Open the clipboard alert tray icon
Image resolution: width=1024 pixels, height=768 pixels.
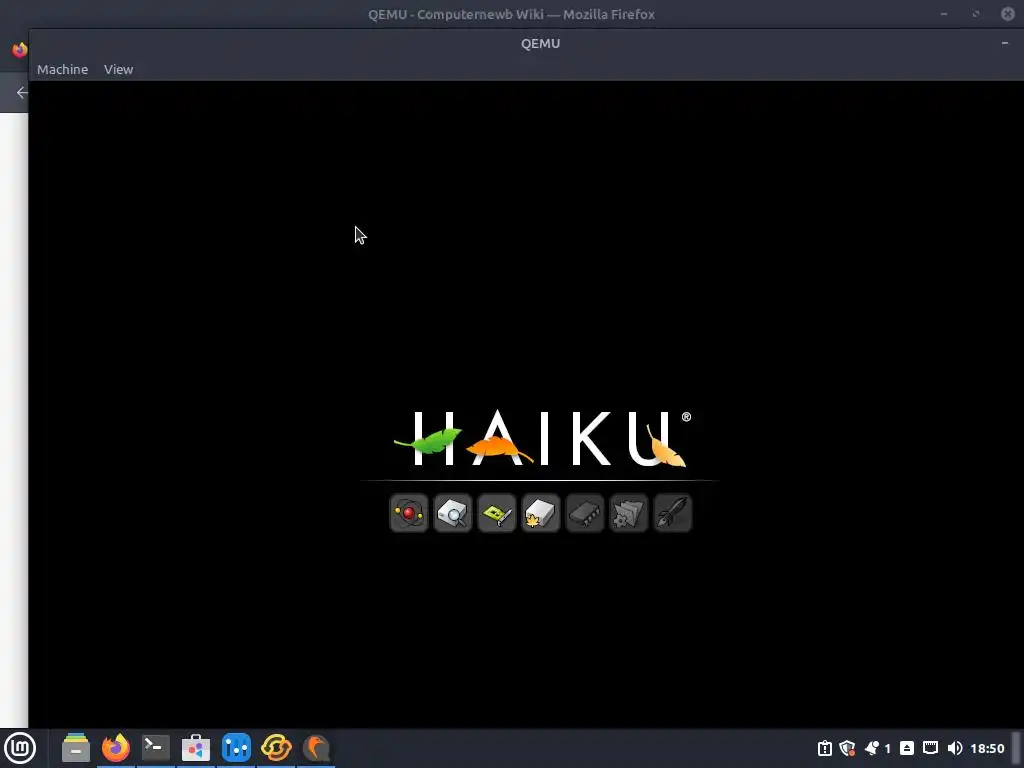pos(825,748)
